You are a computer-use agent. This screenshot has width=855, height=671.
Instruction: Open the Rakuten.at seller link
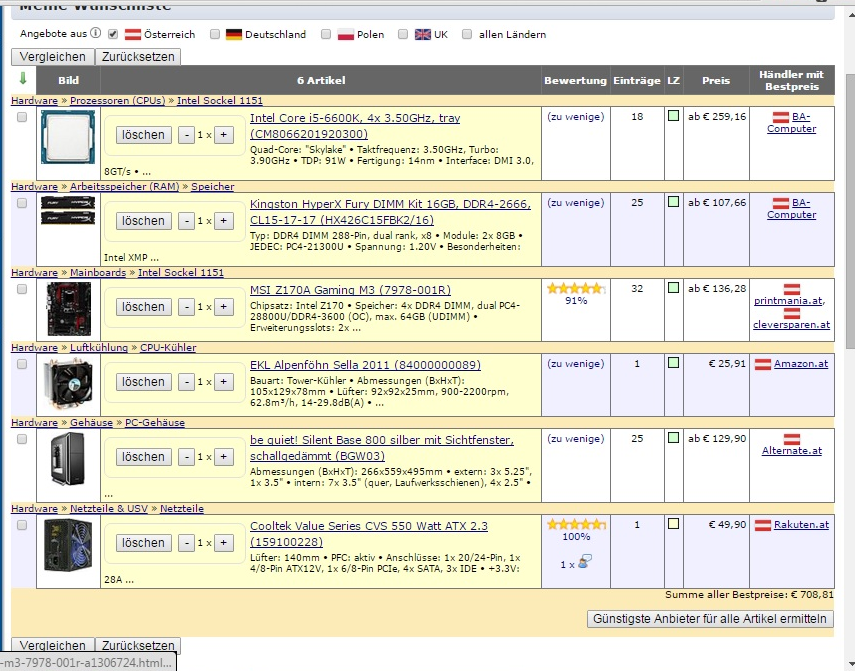click(801, 524)
